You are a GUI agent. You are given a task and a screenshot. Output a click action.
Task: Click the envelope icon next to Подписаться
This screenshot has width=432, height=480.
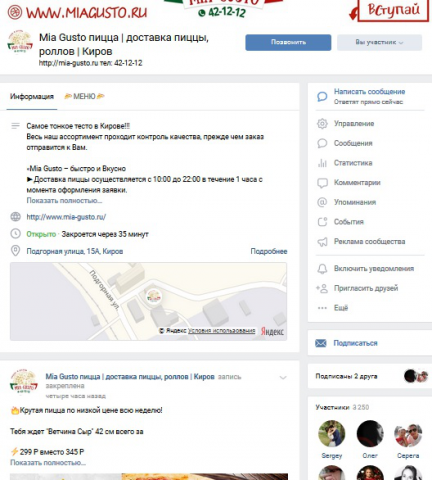pyautogui.click(x=321, y=343)
